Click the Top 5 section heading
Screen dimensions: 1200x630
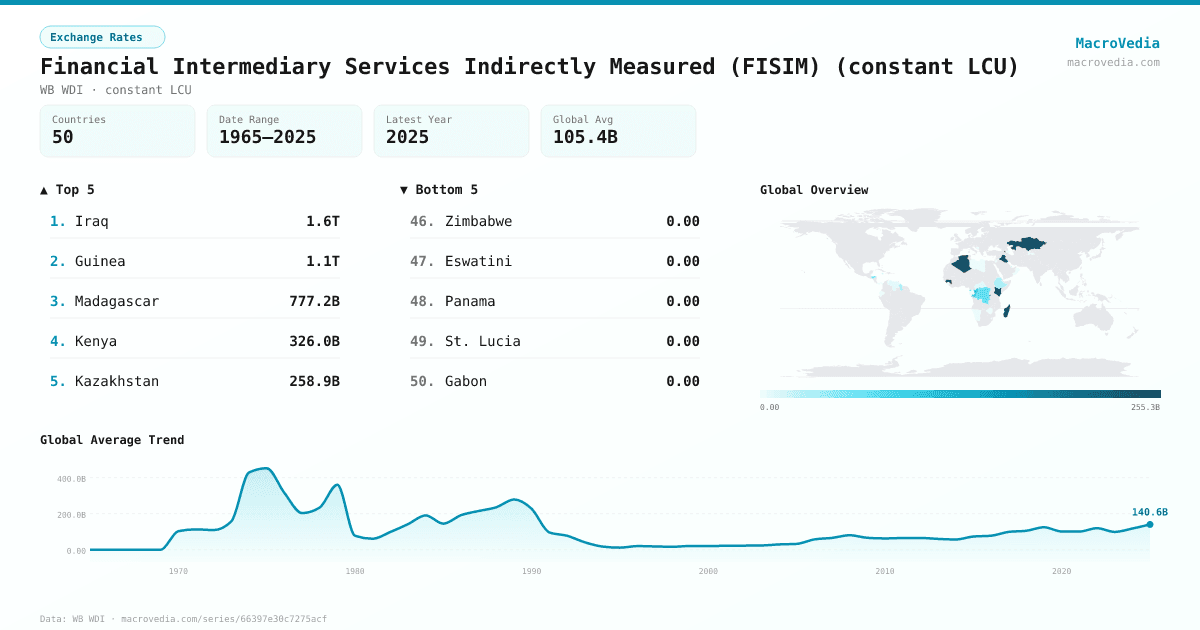(x=67, y=189)
